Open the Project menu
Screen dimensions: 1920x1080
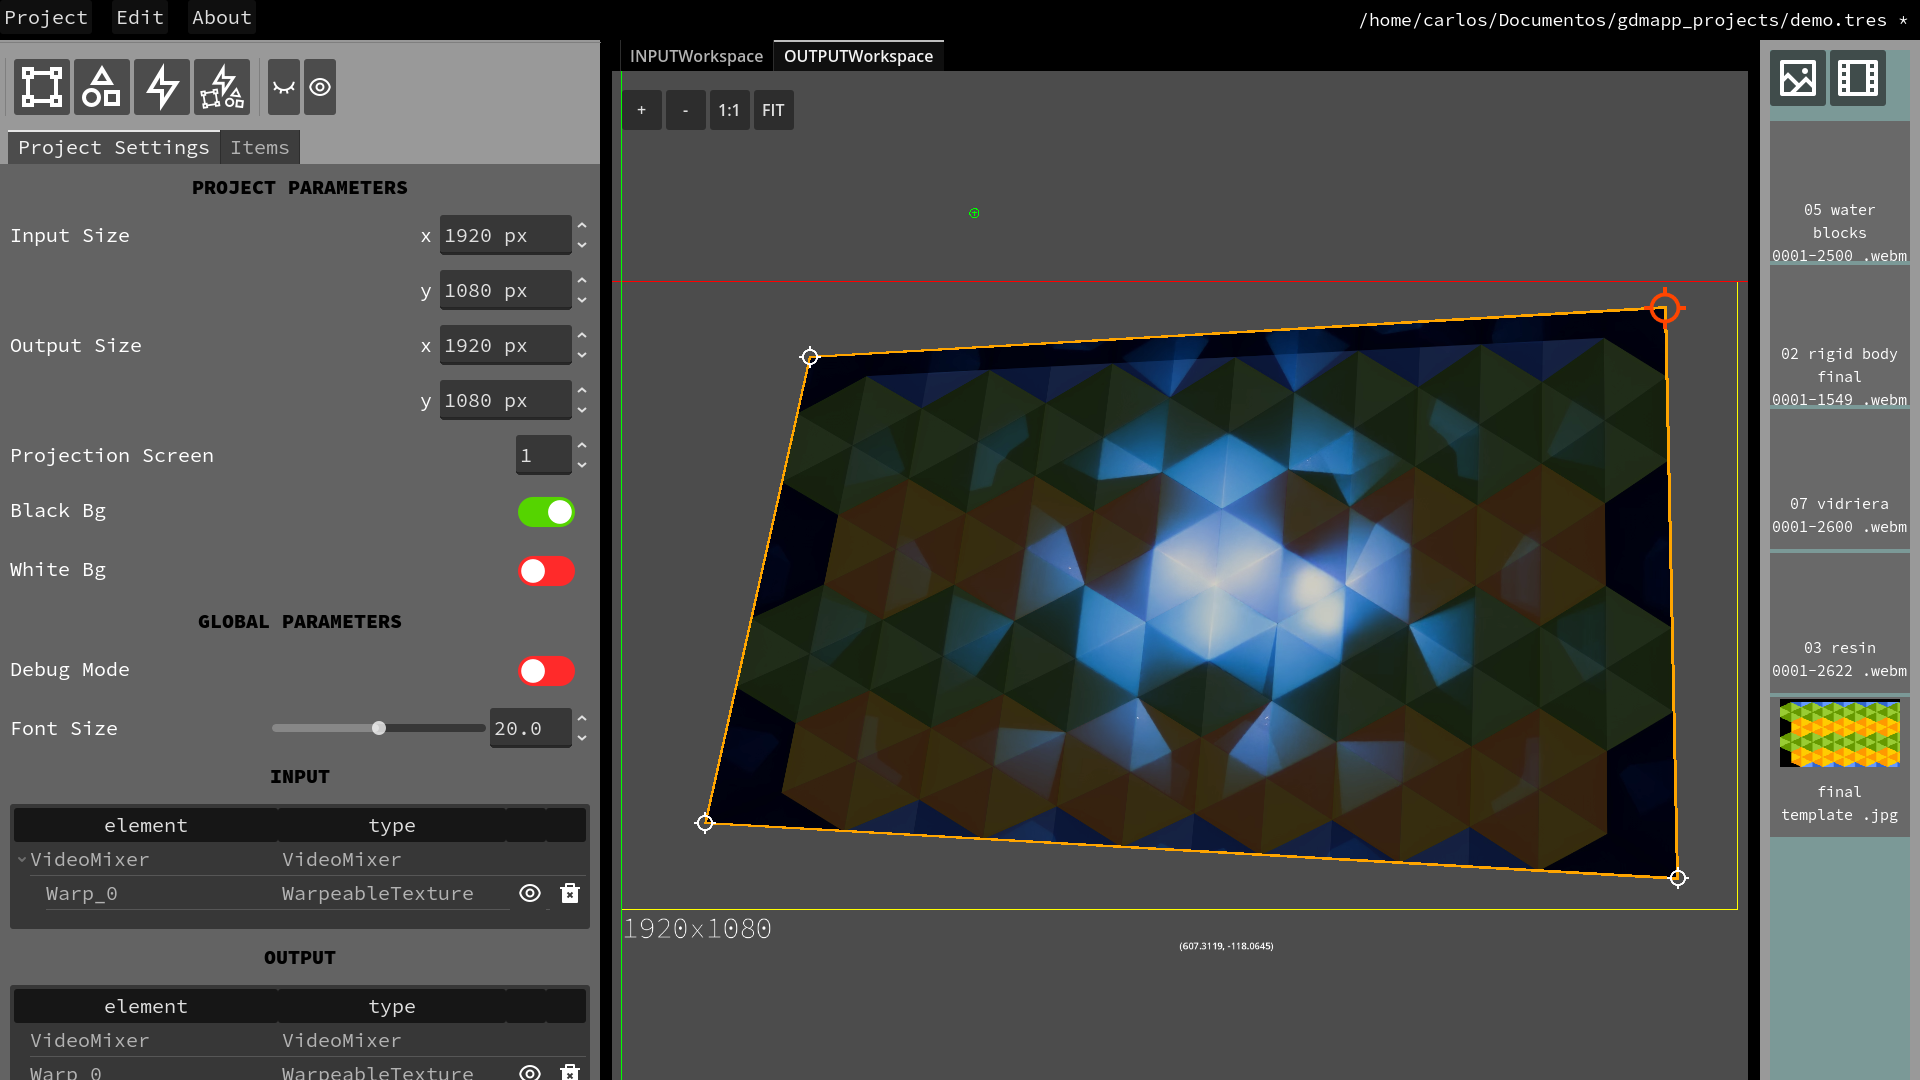(x=46, y=17)
